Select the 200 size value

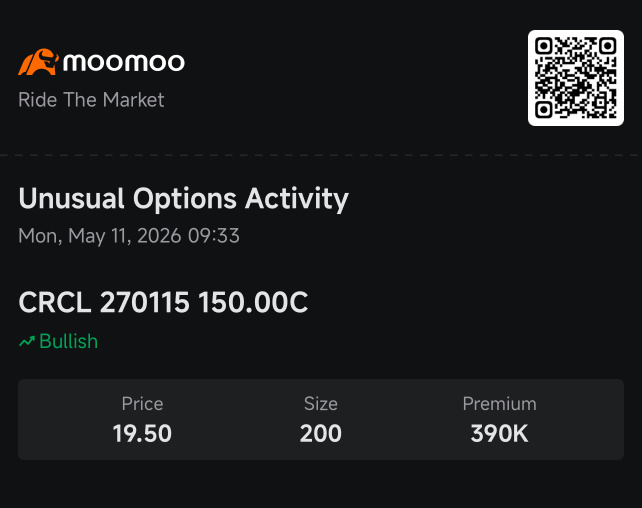[321, 433]
